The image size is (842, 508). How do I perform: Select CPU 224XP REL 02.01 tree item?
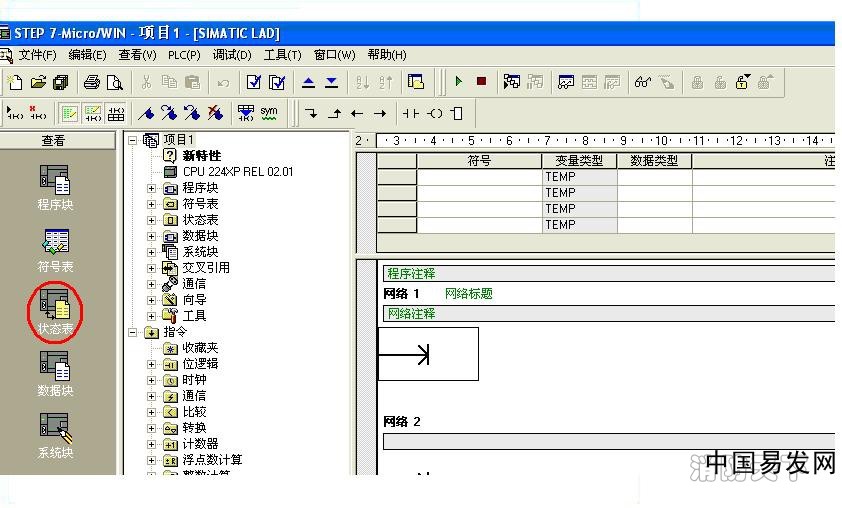pos(237,172)
